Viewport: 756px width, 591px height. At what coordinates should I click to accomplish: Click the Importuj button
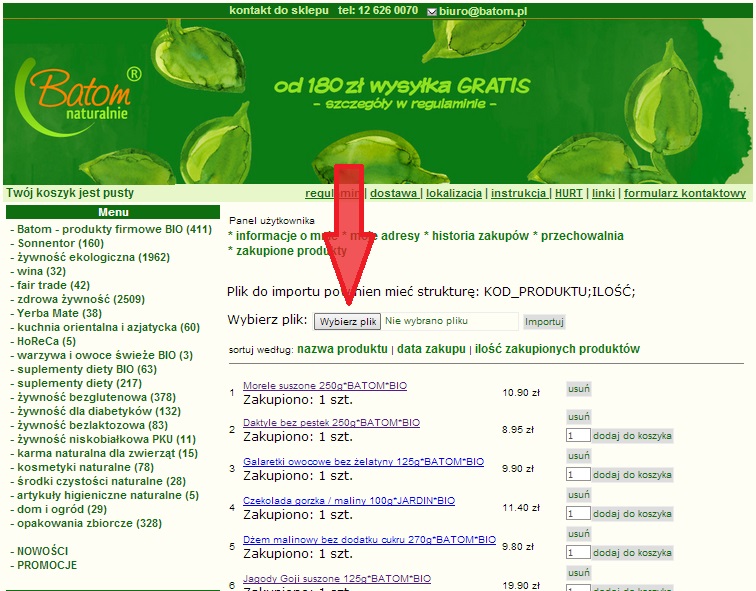click(x=544, y=322)
